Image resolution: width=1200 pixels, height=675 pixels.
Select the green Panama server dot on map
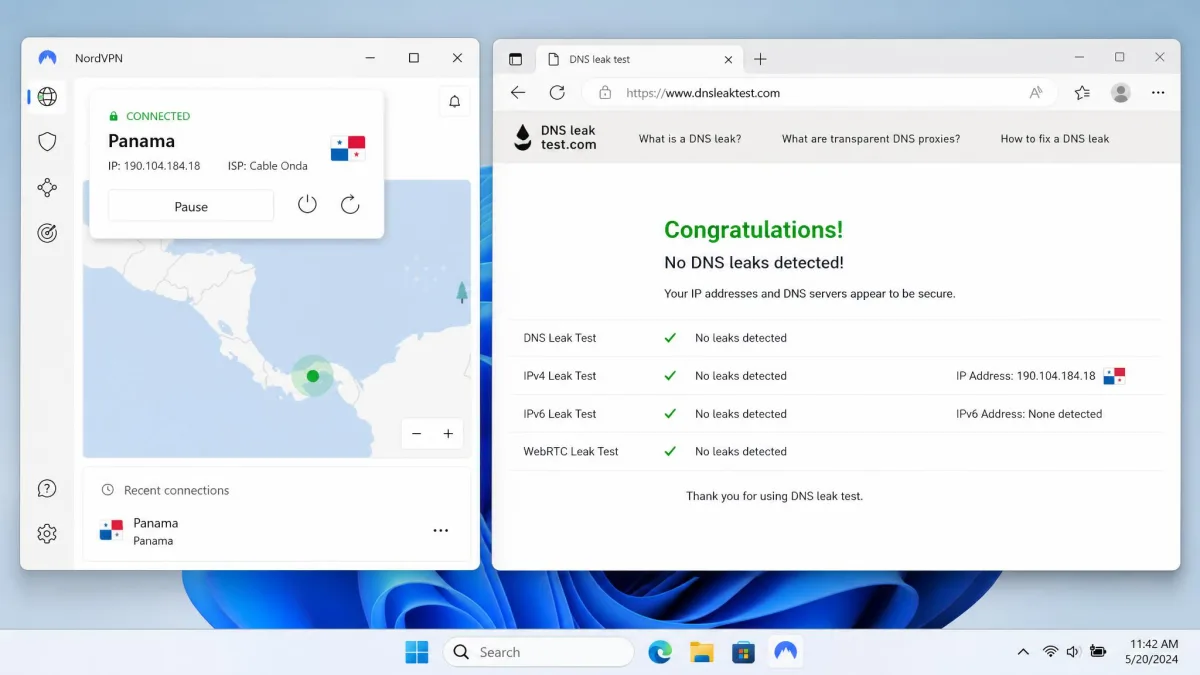click(x=313, y=376)
